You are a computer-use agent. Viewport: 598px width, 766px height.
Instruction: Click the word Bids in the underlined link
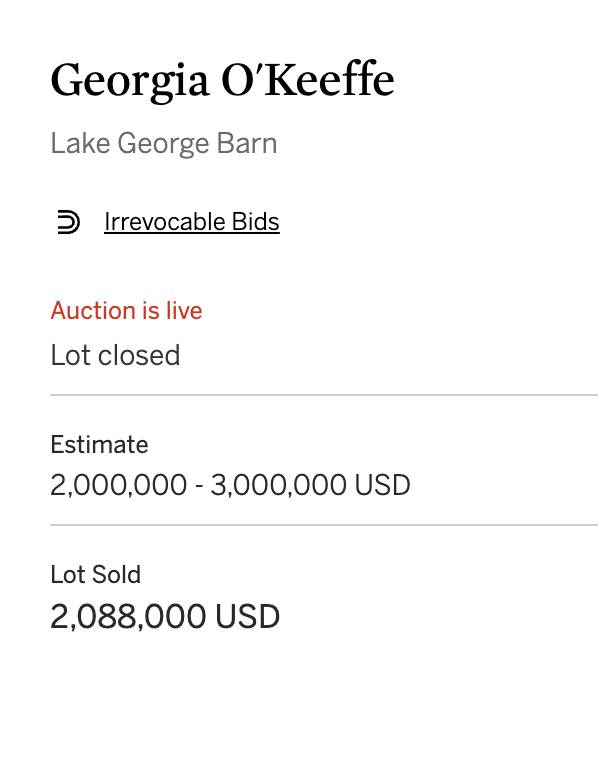(x=256, y=222)
